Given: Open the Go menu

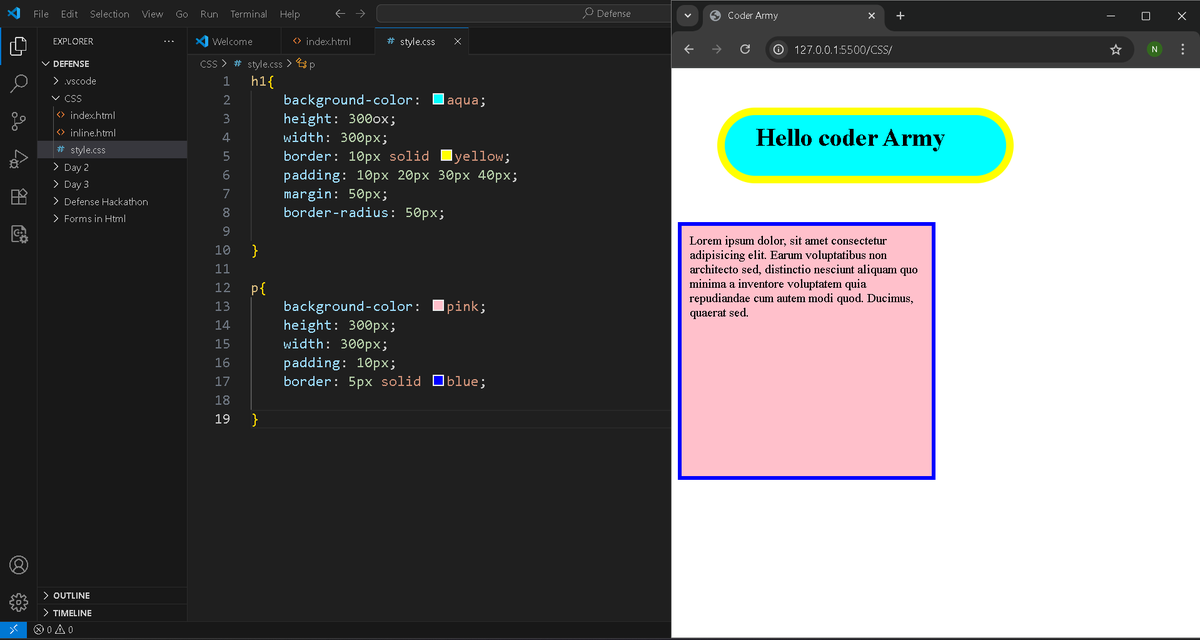Looking at the screenshot, I should (x=182, y=14).
